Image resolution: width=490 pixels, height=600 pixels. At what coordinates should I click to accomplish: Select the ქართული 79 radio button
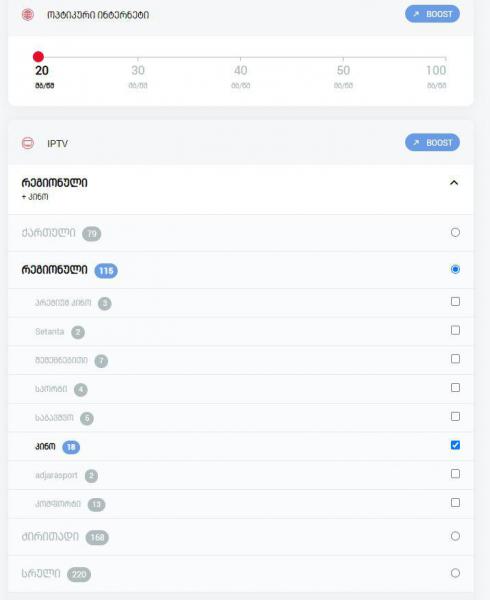point(455,232)
